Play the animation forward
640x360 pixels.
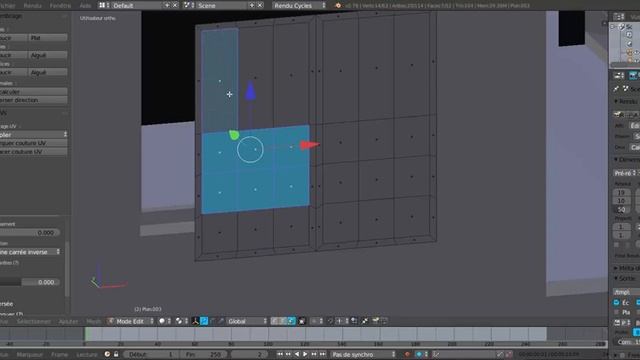click(305, 354)
